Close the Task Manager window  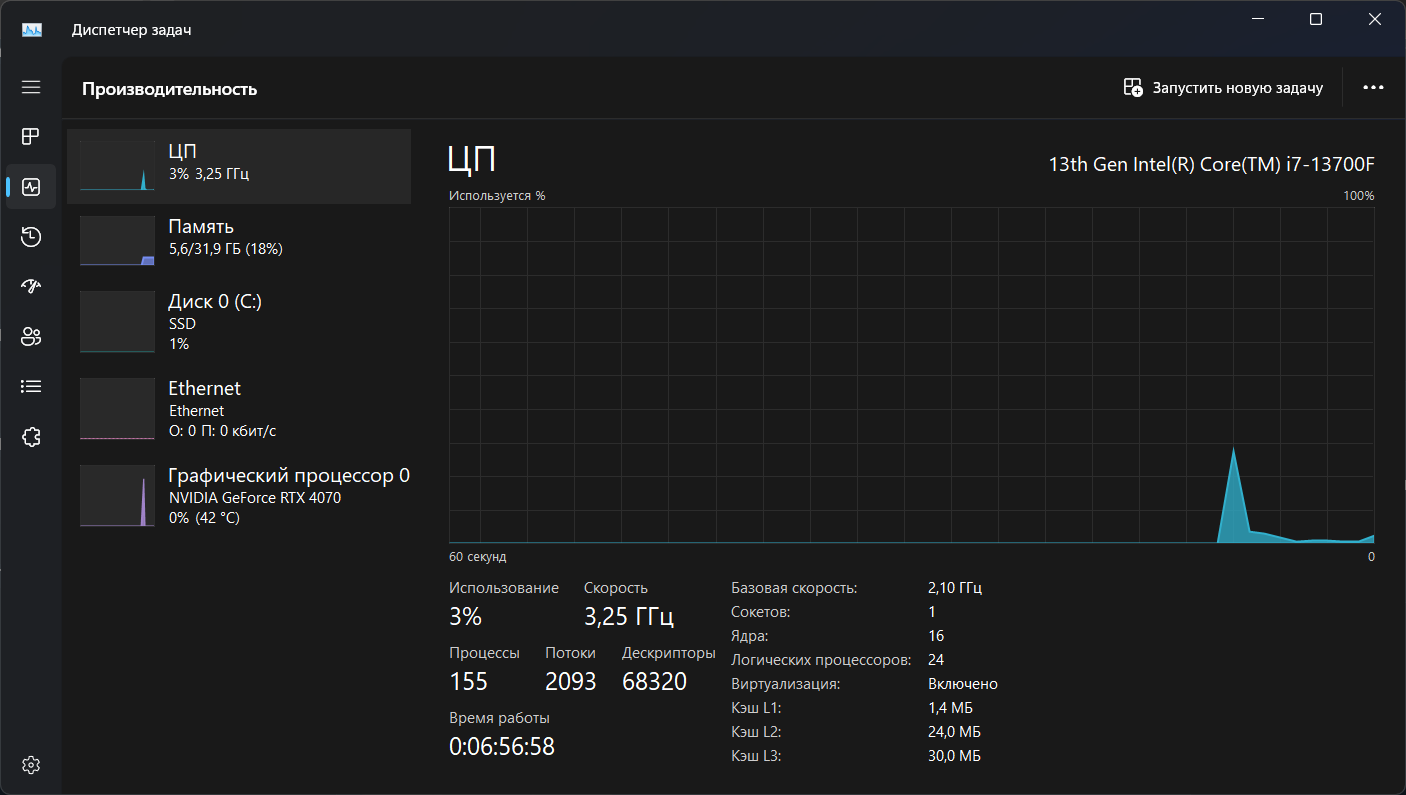click(1375, 19)
